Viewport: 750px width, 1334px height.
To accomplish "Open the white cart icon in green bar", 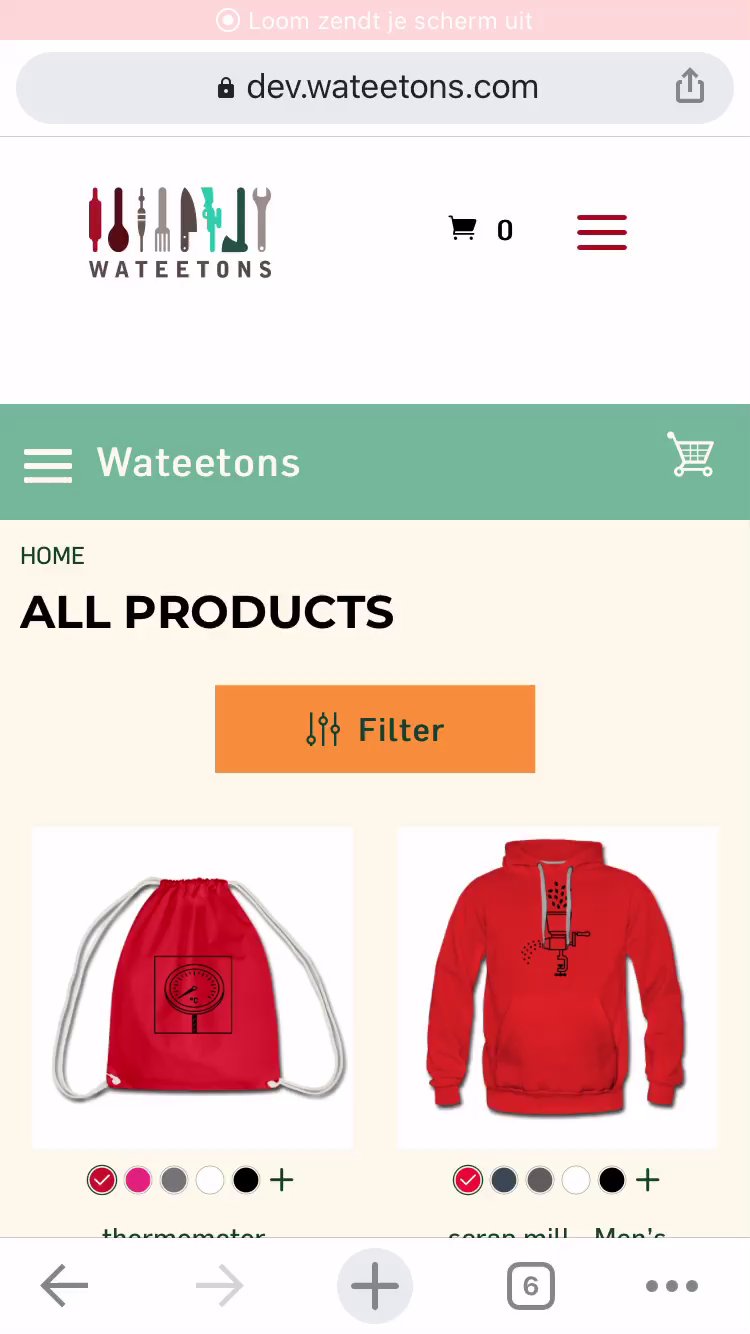I will (x=691, y=454).
